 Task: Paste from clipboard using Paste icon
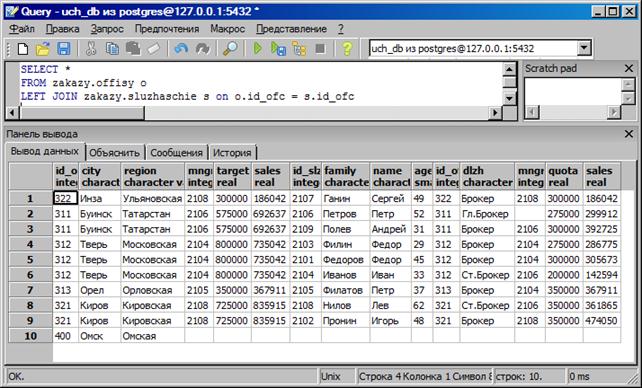point(133,49)
